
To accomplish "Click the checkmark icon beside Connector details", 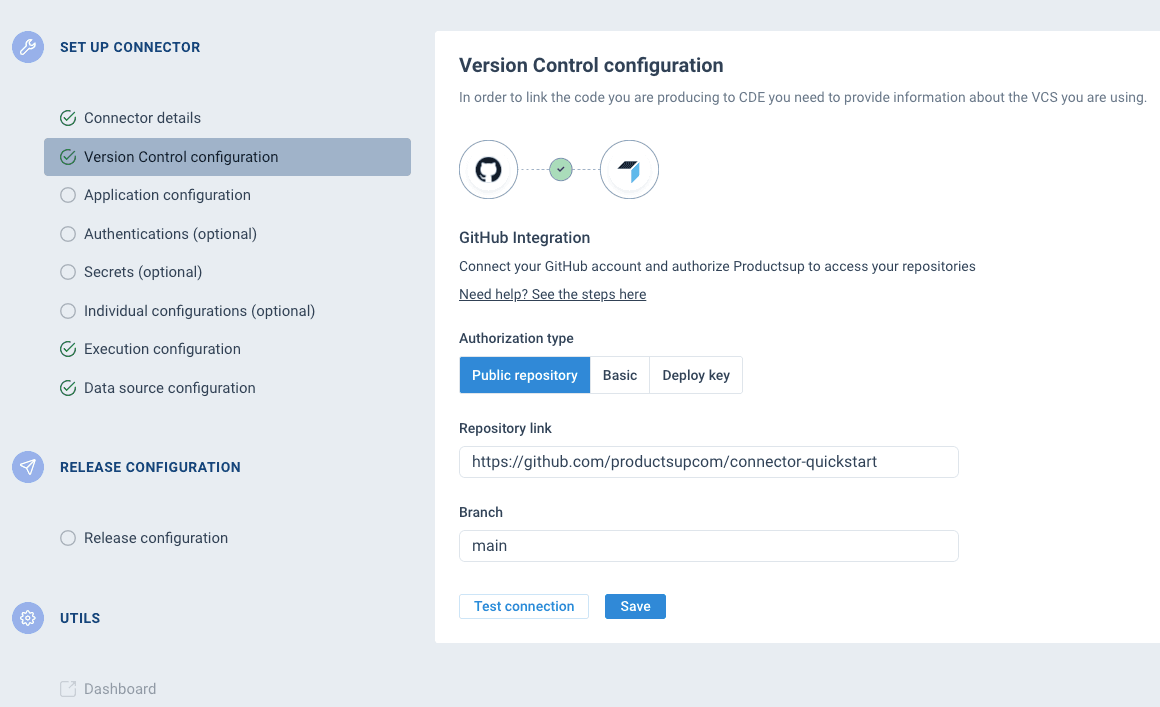I will (68, 117).
